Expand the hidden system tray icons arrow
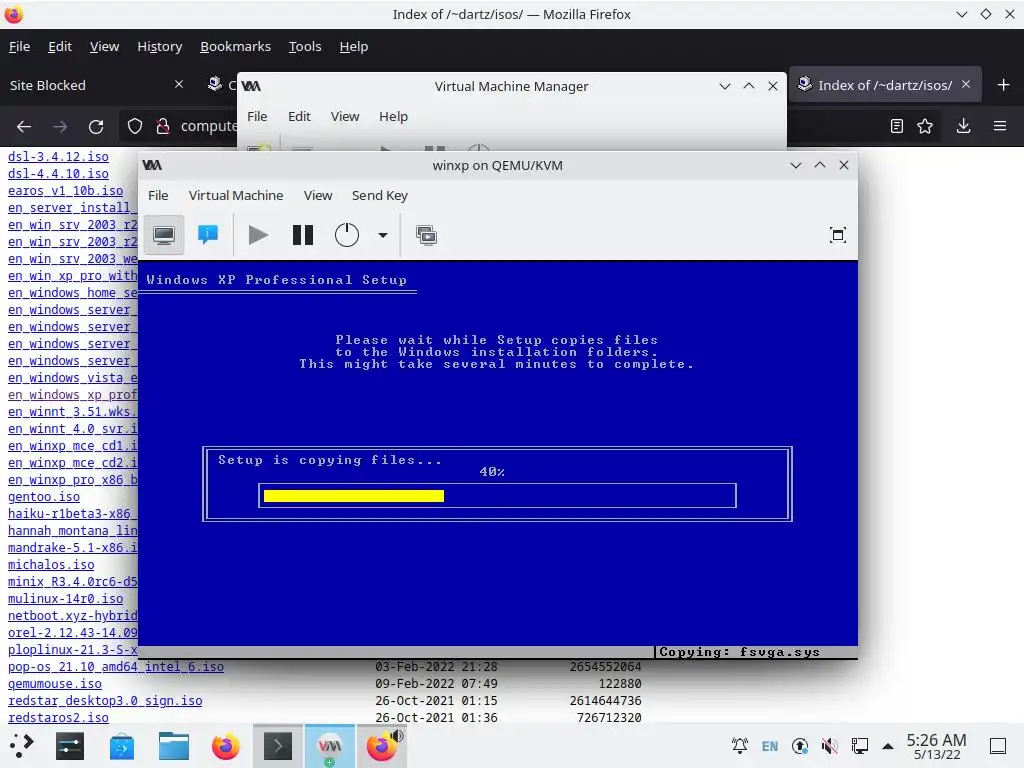This screenshot has width=1024, height=768. pyautogui.click(x=888, y=746)
